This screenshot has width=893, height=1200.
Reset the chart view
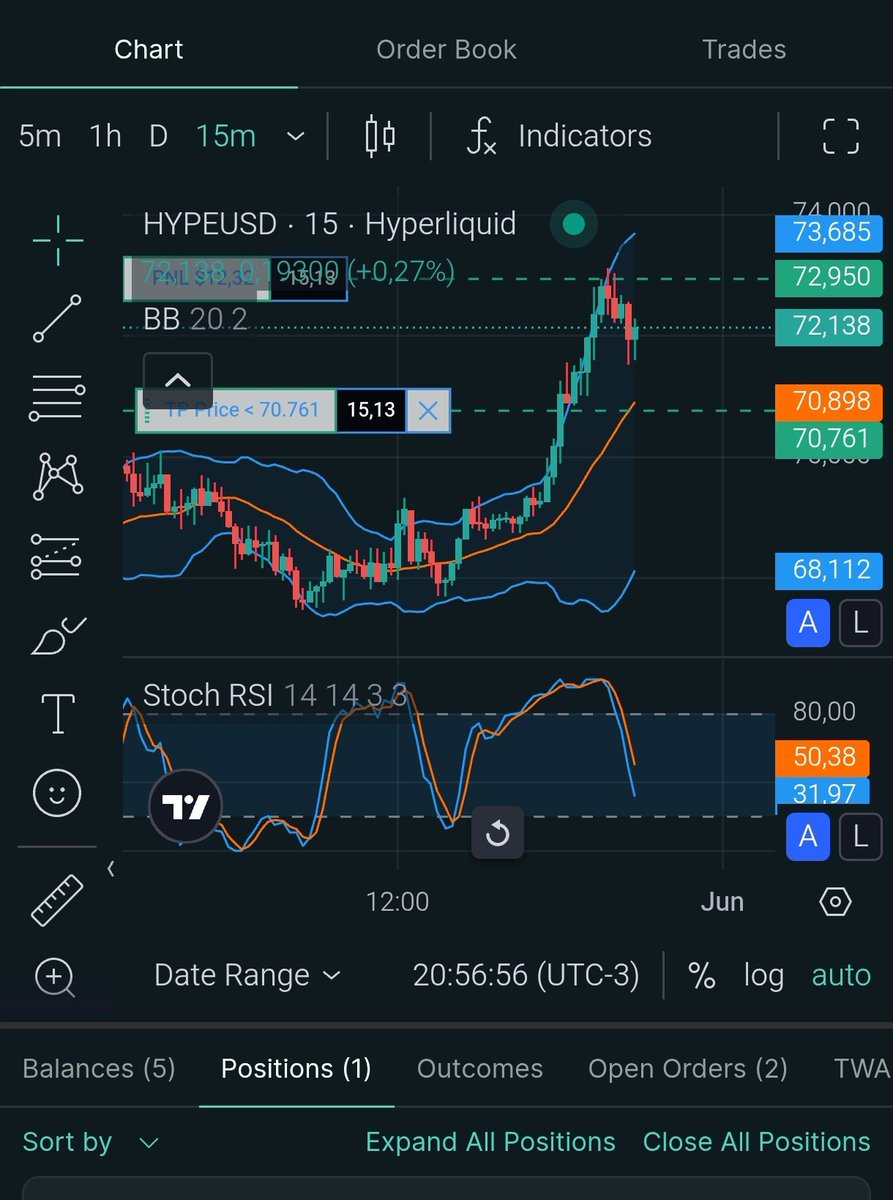[x=497, y=833]
